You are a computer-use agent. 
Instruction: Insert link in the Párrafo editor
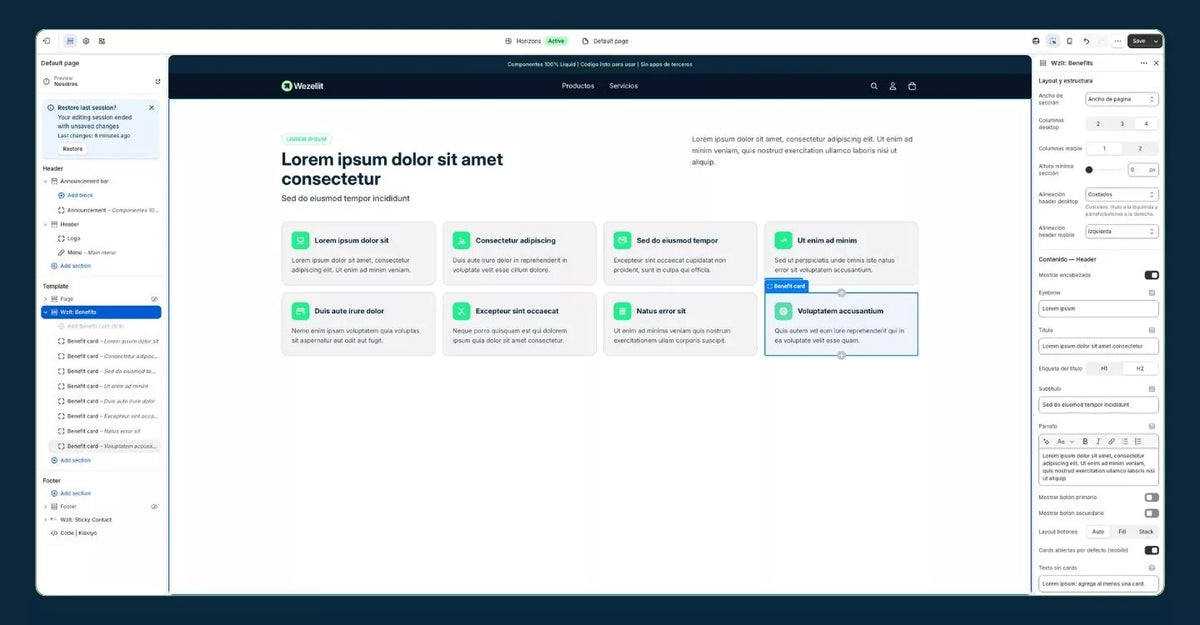click(x=1111, y=441)
